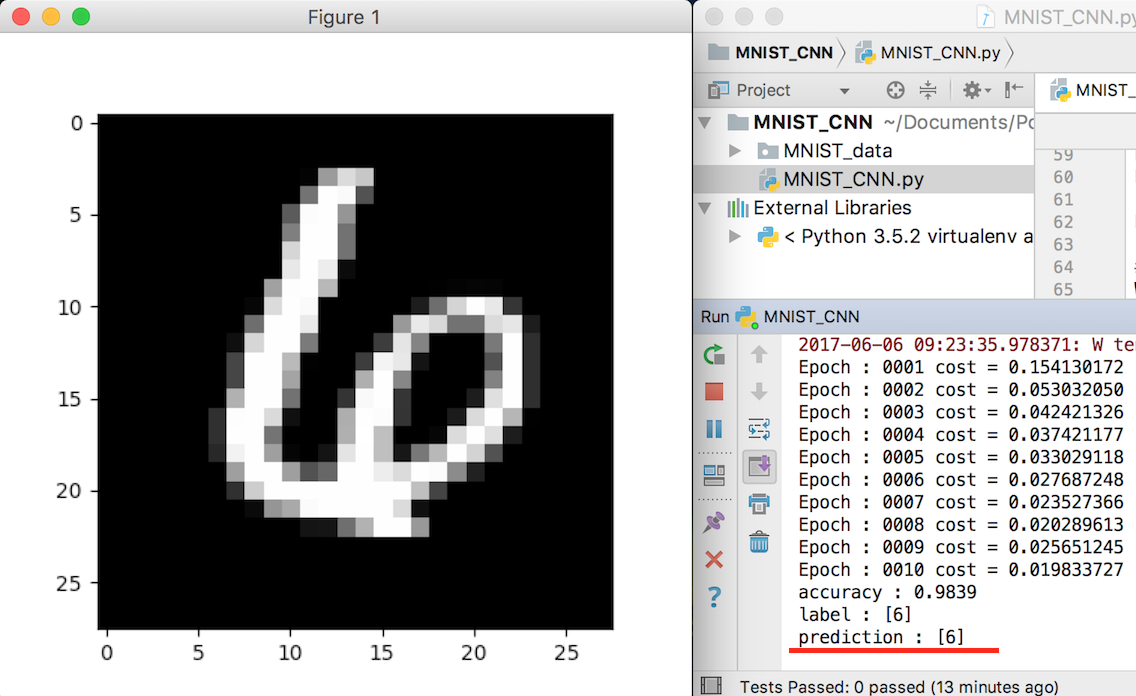Click line number 65 in editor gutter

click(1063, 290)
